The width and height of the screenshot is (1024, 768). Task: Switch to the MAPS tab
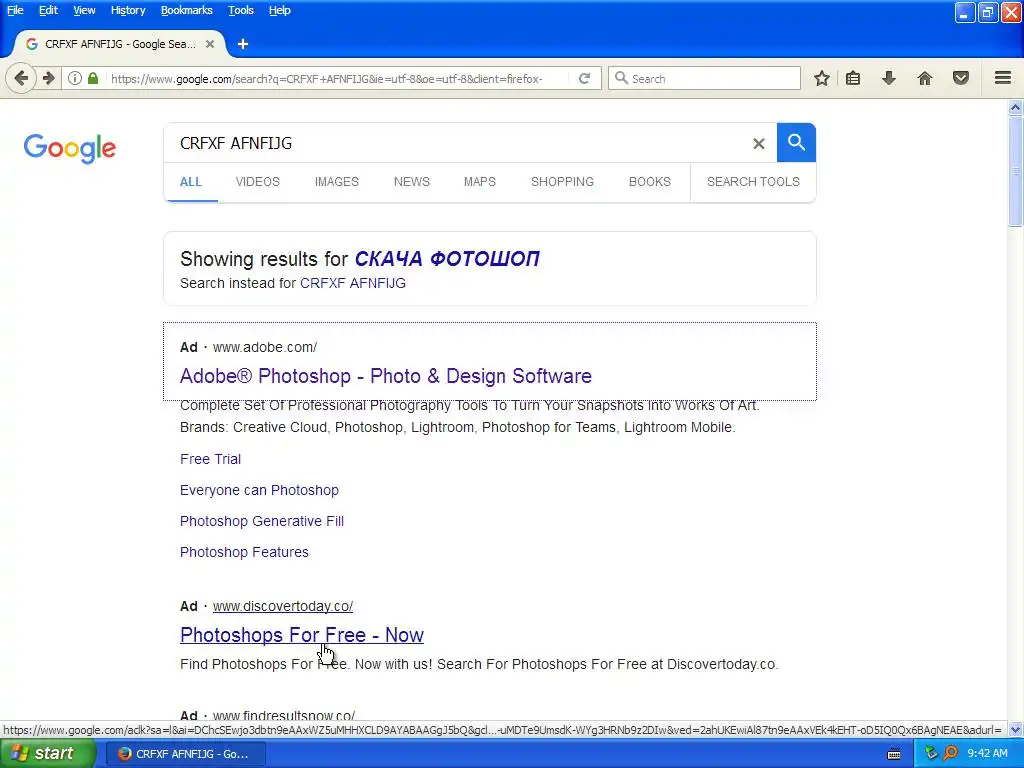tap(480, 182)
